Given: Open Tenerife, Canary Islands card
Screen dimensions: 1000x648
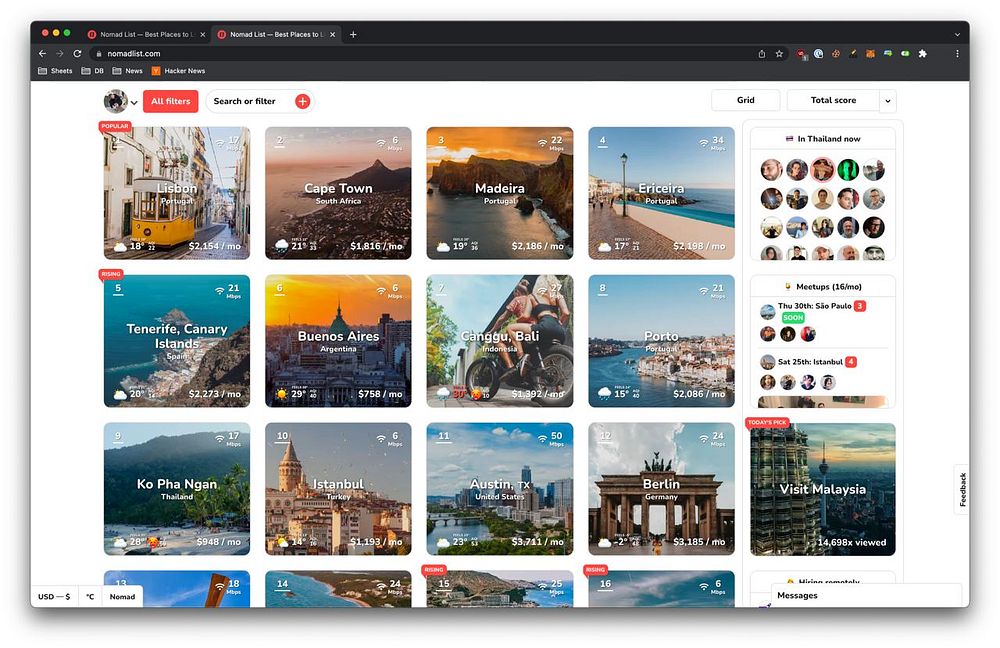Looking at the screenshot, I should [x=177, y=341].
